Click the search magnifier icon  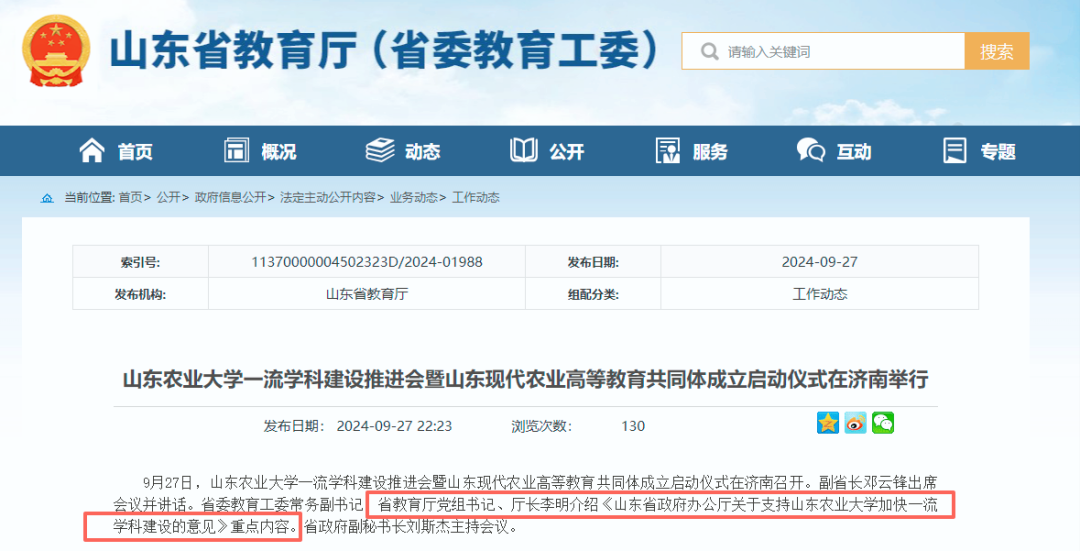tap(709, 52)
